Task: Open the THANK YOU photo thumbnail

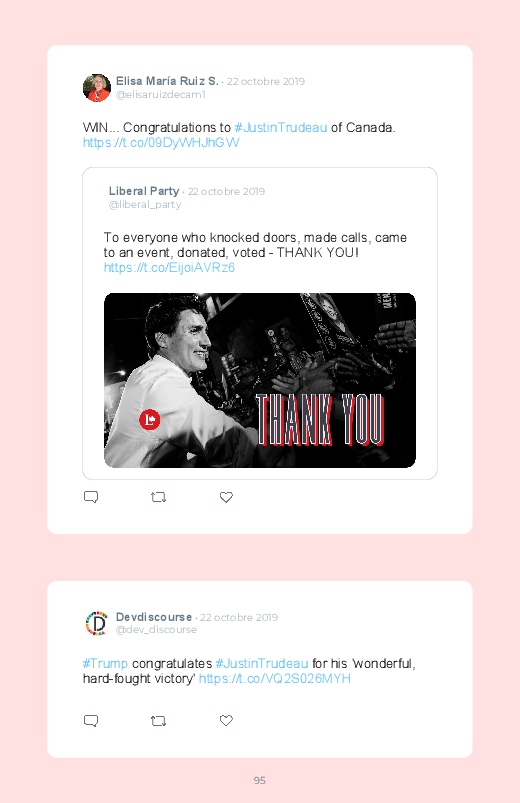Action: [x=260, y=380]
